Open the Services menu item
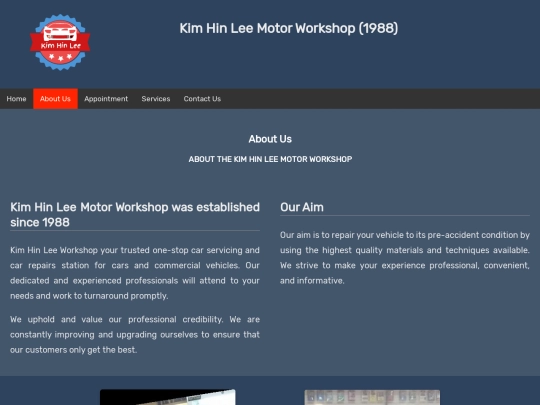This screenshot has height=405, width=540. [x=156, y=99]
